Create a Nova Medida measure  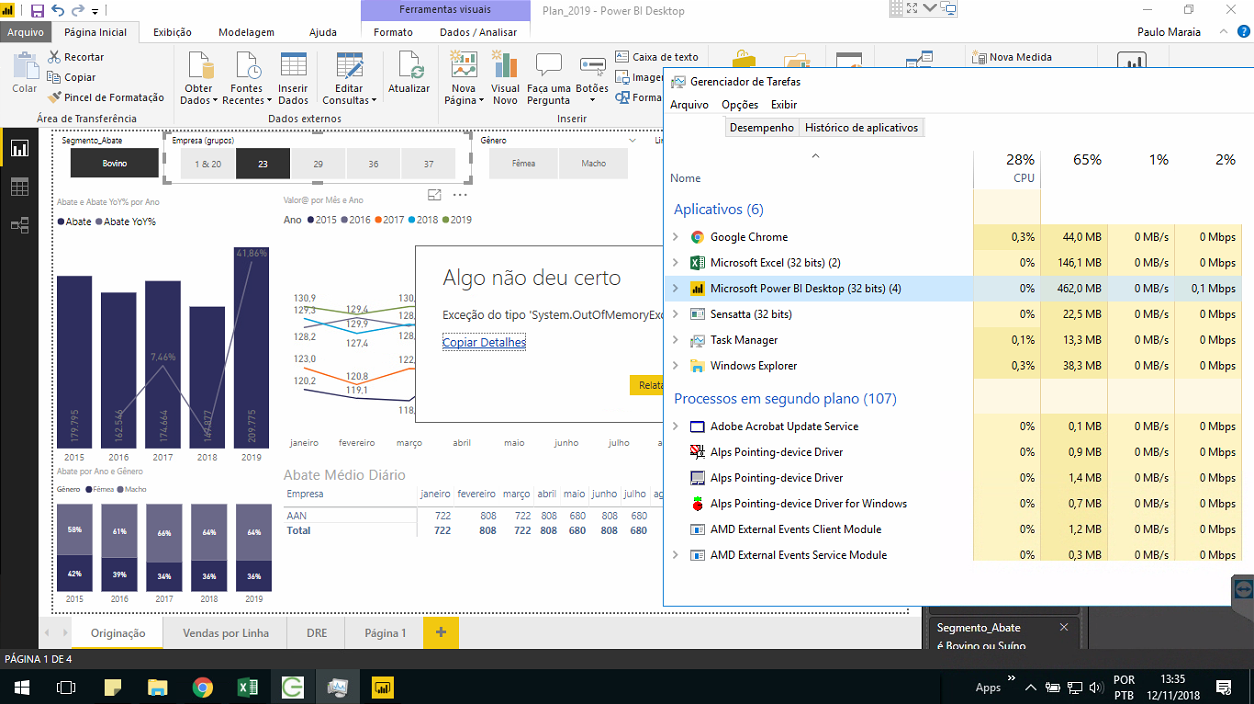pyautogui.click(x=1012, y=57)
